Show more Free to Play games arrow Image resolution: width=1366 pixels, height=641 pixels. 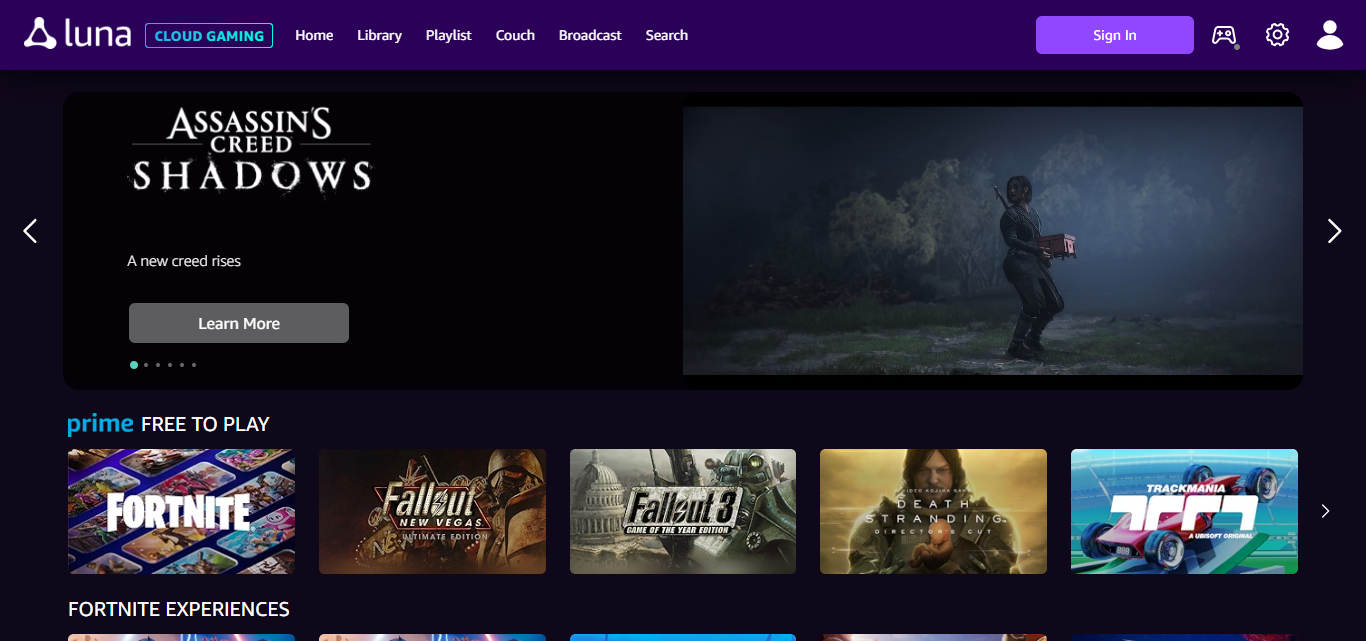[x=1325, y=511]
